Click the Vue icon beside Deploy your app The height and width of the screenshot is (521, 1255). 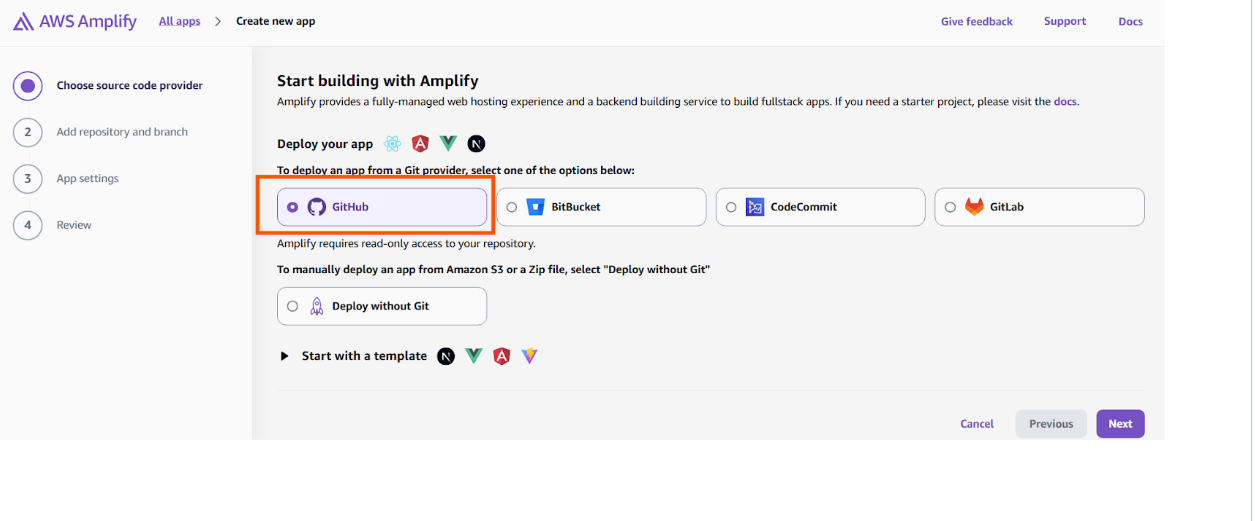tap(449, 144)
